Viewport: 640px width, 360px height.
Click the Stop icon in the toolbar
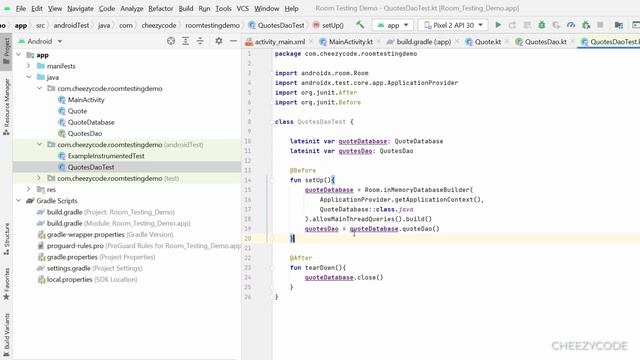click(x=600, y=25)
